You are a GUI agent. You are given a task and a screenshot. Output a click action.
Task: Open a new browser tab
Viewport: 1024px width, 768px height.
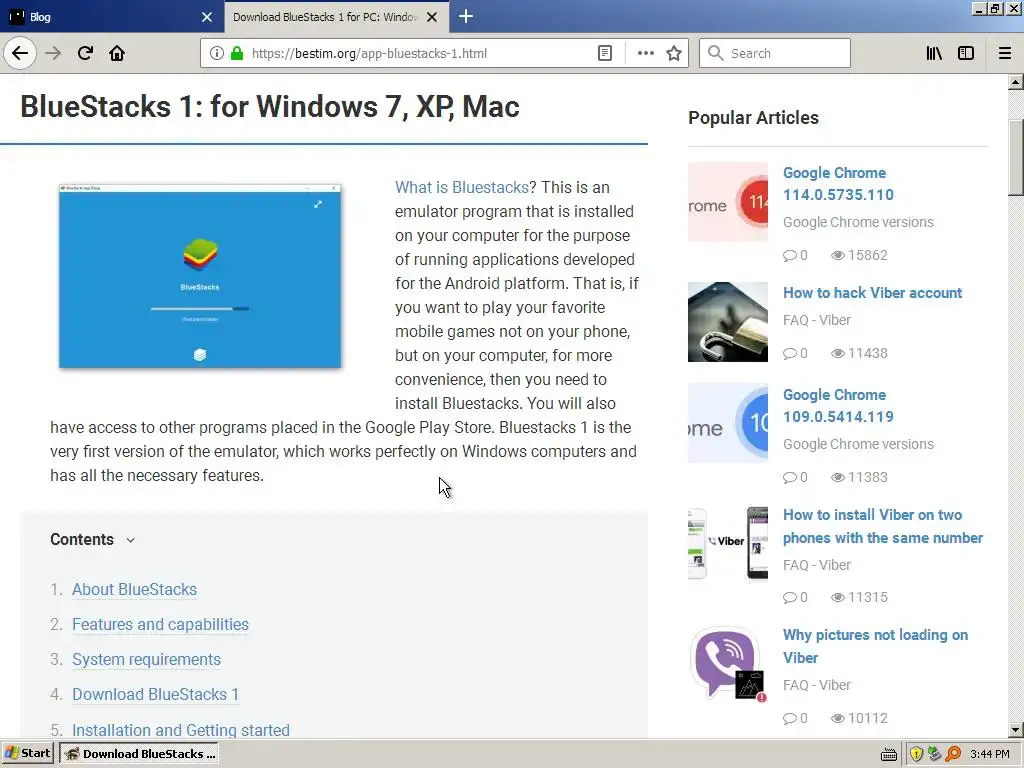(x=466, y=16)
